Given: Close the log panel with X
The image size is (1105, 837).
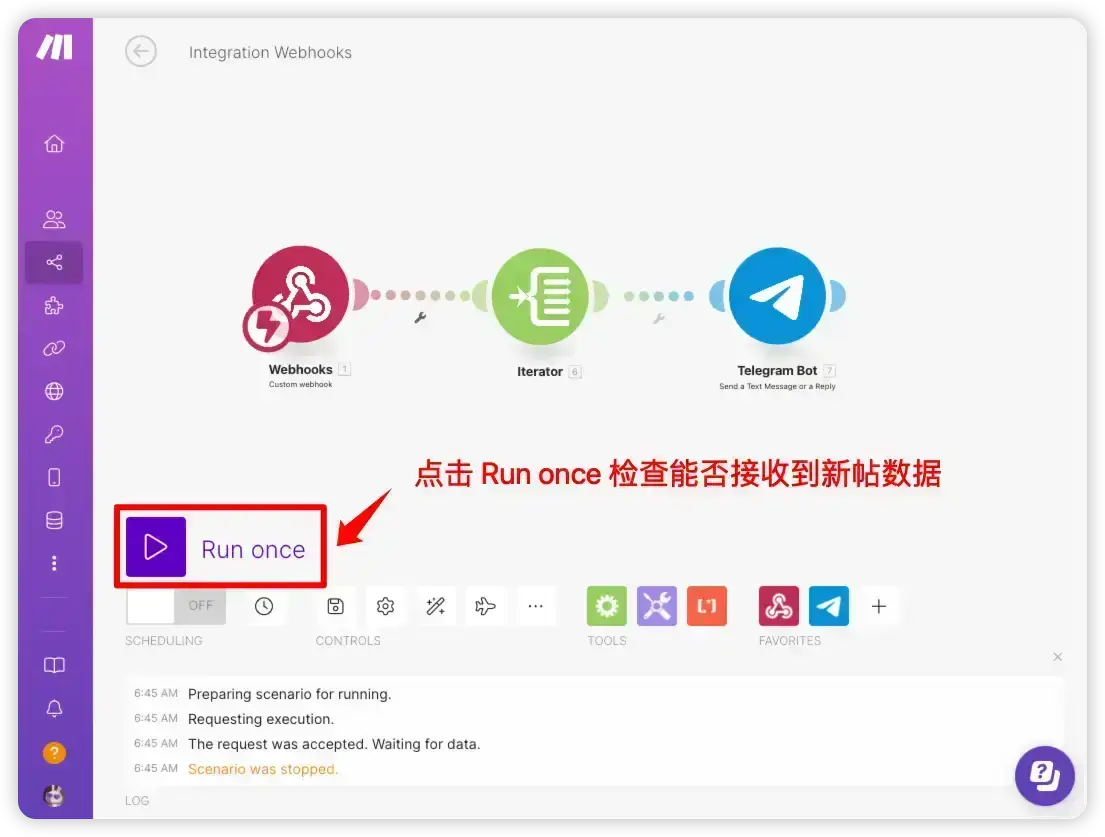Looking at the screenshot, I should point(1058,657).
